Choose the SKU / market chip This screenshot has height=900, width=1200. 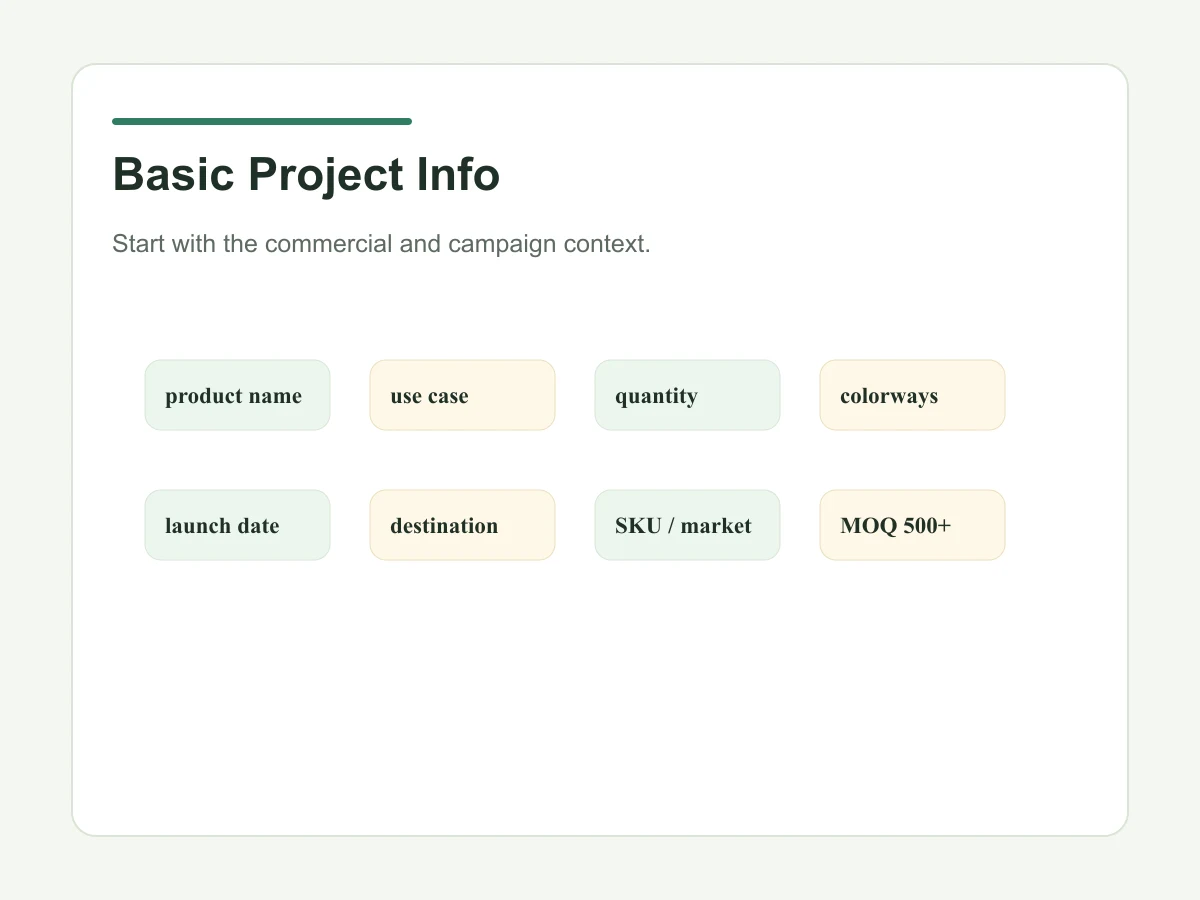point(687,525)
